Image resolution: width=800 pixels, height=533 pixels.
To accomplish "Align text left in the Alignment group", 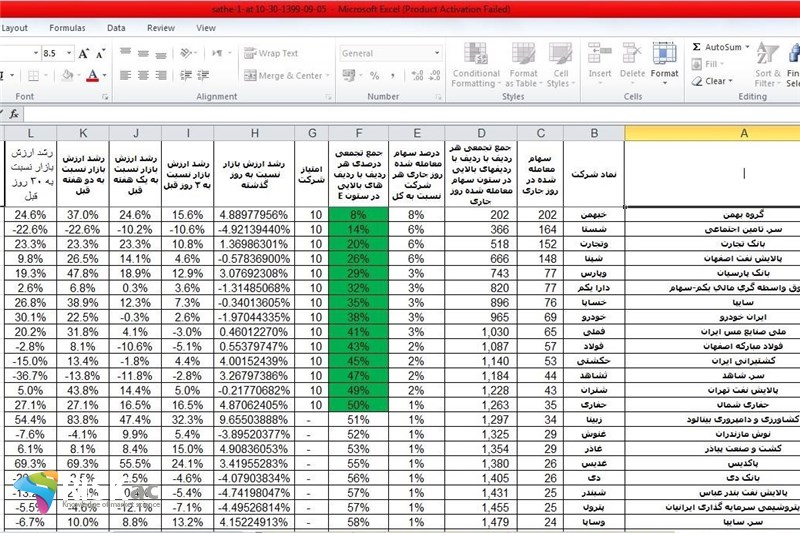I will (x=126, y=75).
